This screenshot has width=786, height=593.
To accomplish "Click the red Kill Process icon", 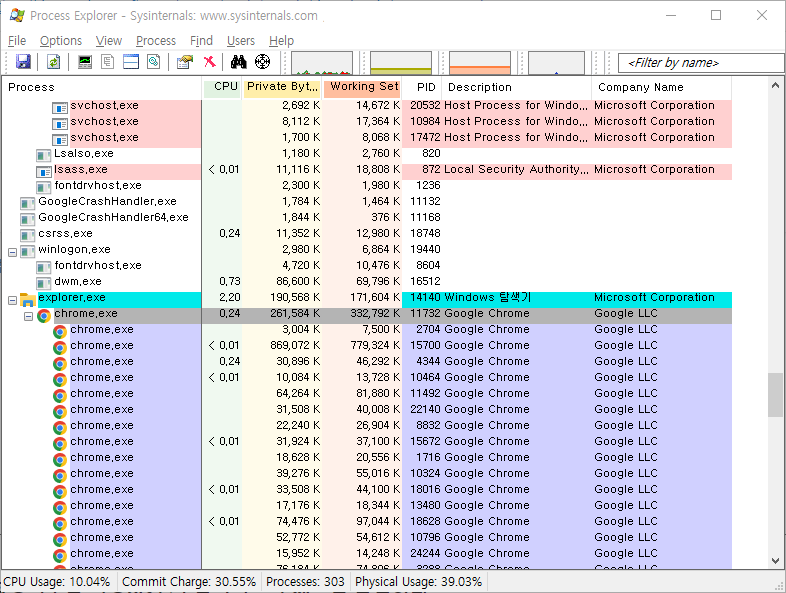I will pyautogui.click(x=210, y=62).
